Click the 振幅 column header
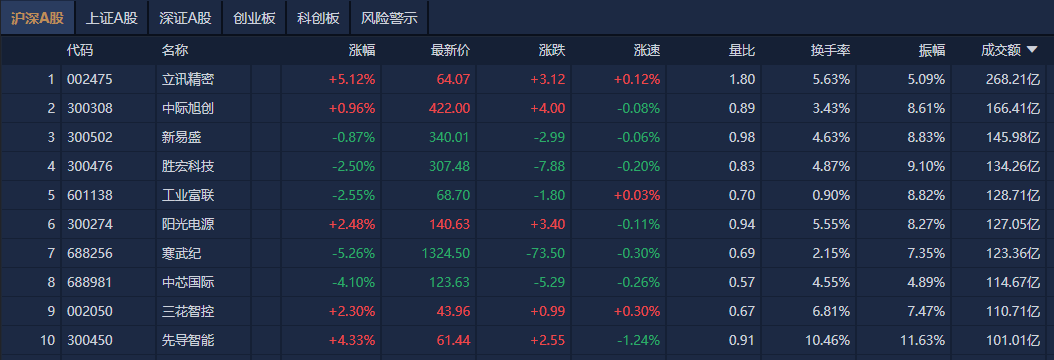This screenshot has width=1054, height=360. [x=932, y=50]
